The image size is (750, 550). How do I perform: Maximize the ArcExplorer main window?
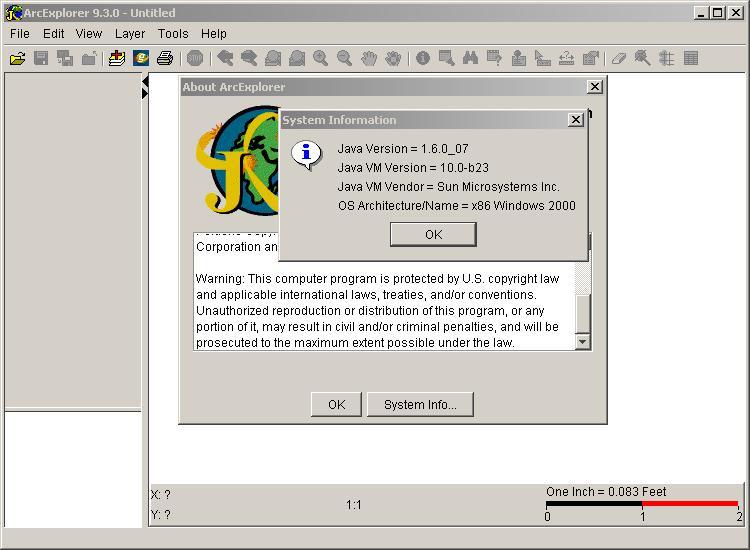(717, 13)
